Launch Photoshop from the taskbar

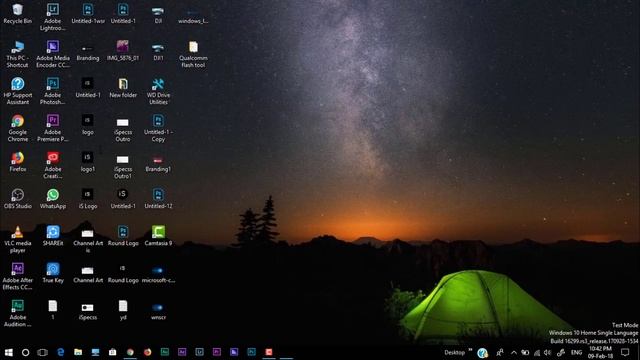coord(251,352)
